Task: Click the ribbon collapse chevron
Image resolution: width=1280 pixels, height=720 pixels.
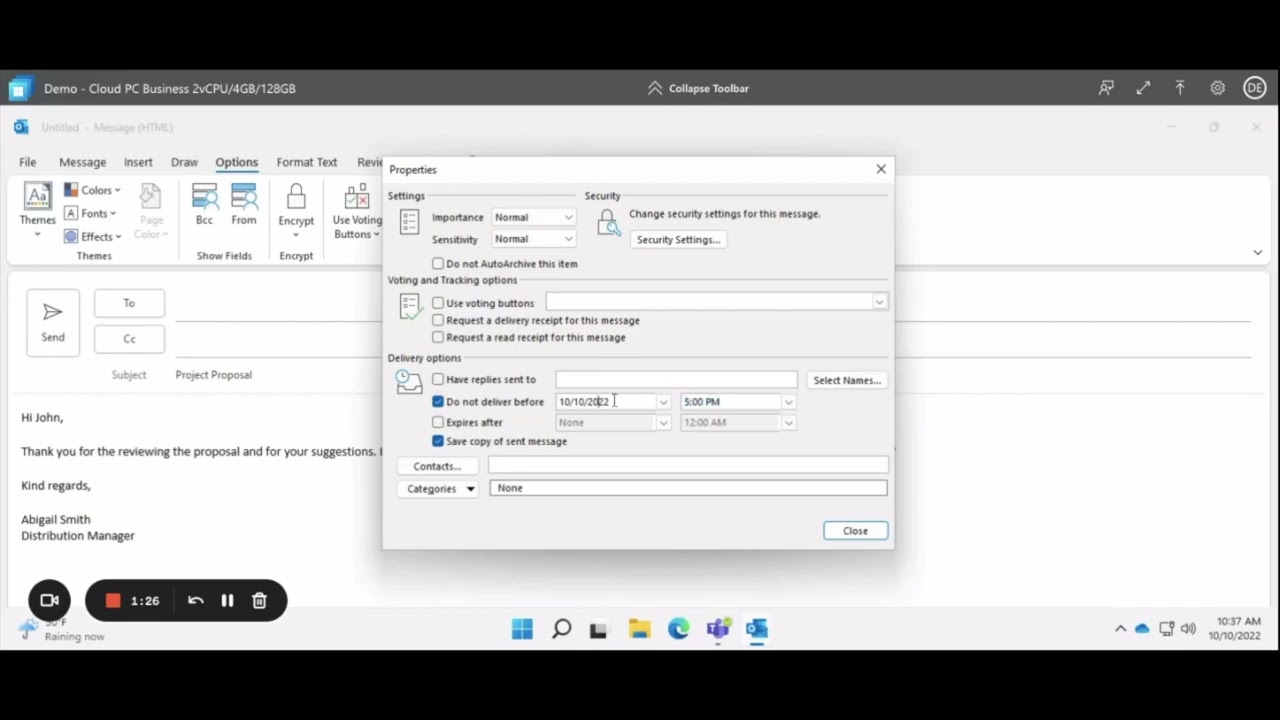Action: (1257, 252)
